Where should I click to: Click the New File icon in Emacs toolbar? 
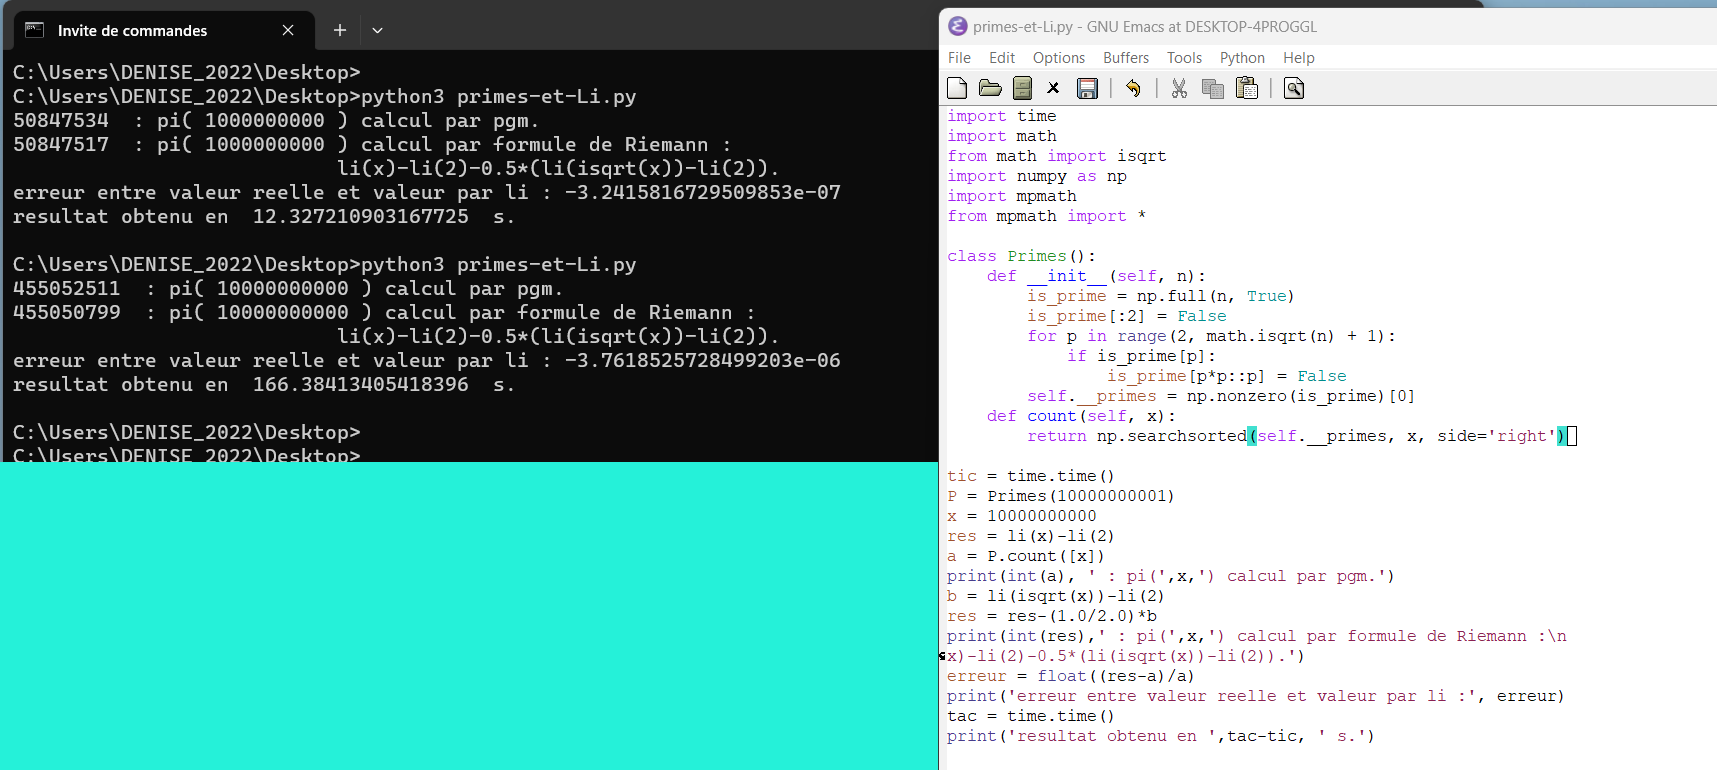point(957,88)
